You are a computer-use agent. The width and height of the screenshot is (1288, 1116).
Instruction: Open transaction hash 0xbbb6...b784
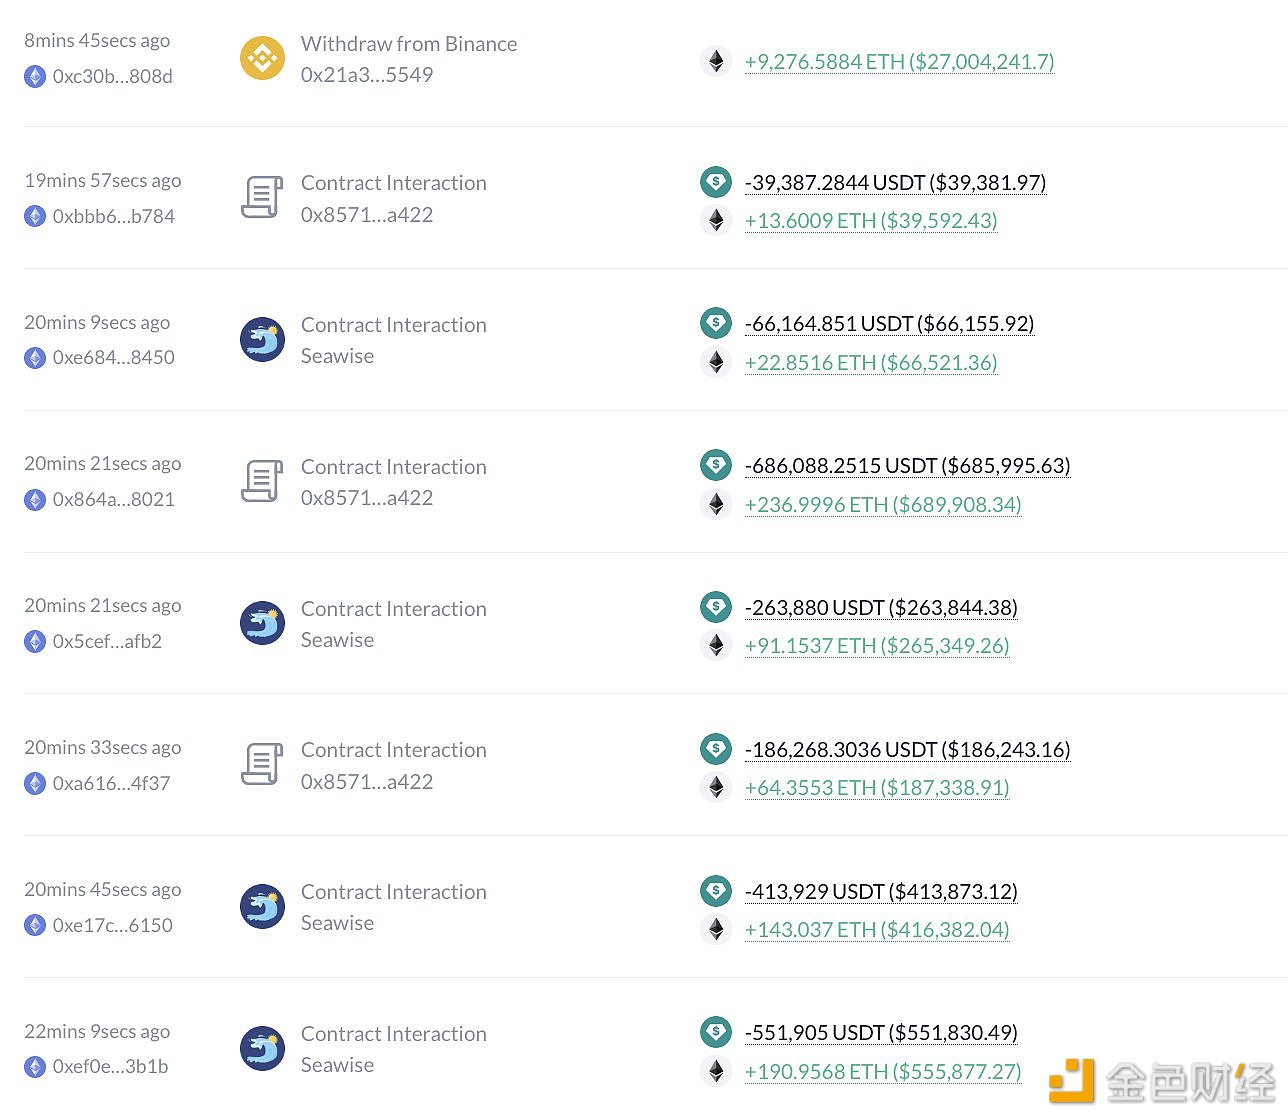[x=114, y=216]
